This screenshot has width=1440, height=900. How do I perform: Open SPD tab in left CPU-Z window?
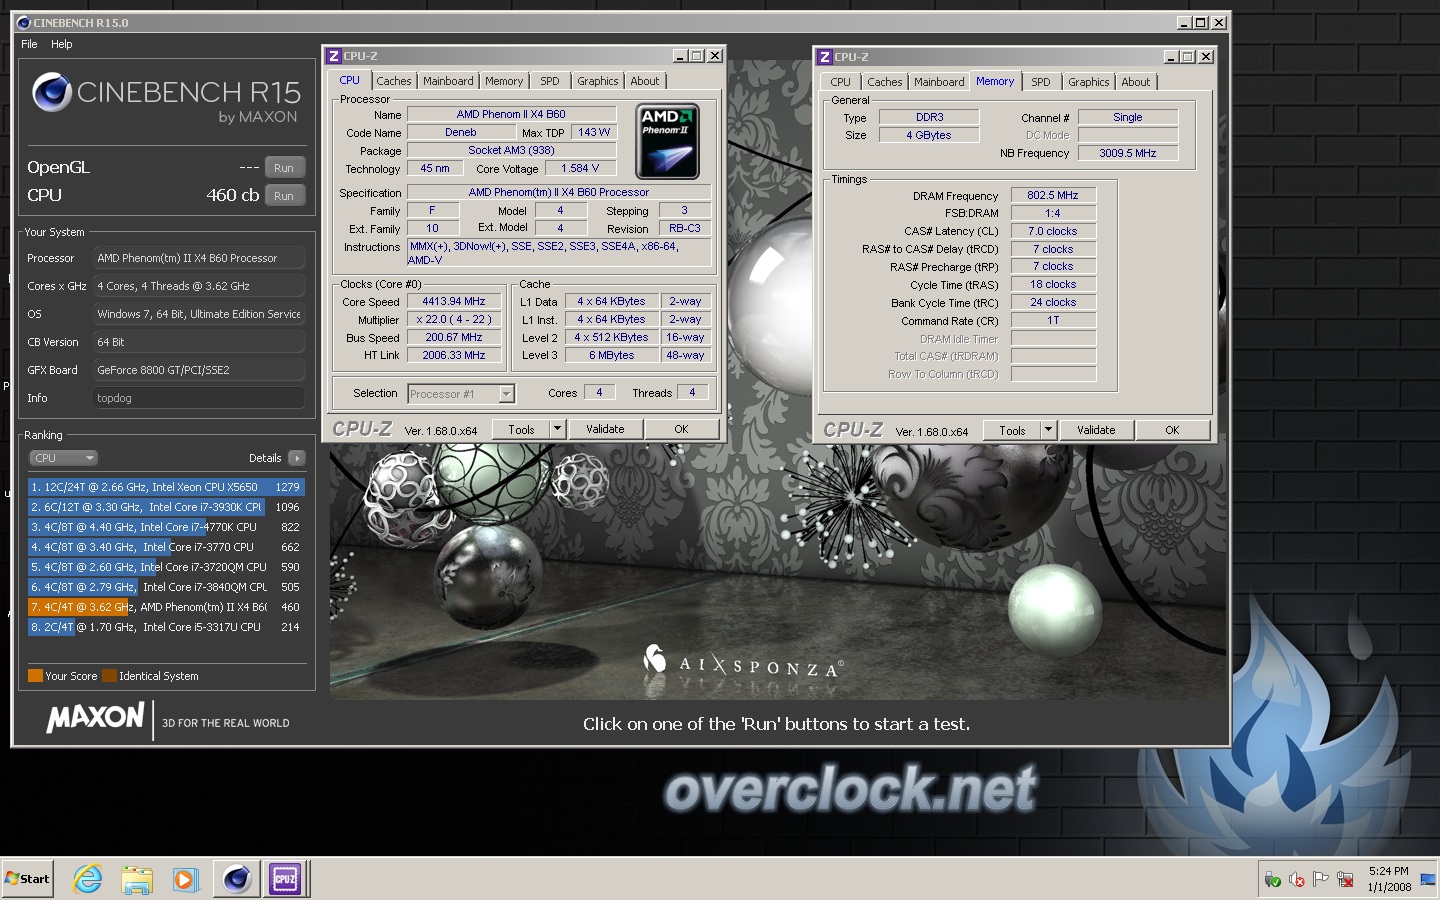550,81
